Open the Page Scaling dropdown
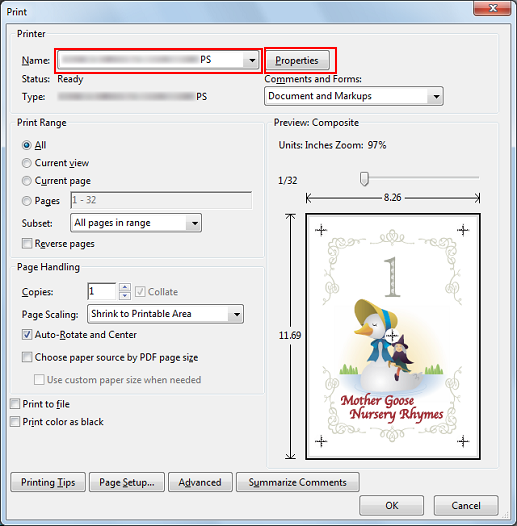This screenshot has height=526, width=517. 165,314
